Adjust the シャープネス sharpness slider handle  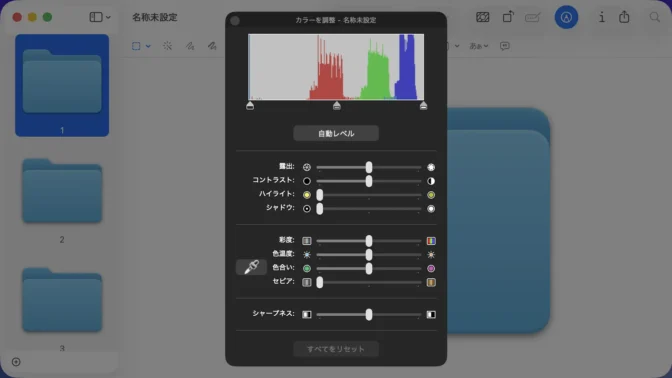tap(369, 315)
